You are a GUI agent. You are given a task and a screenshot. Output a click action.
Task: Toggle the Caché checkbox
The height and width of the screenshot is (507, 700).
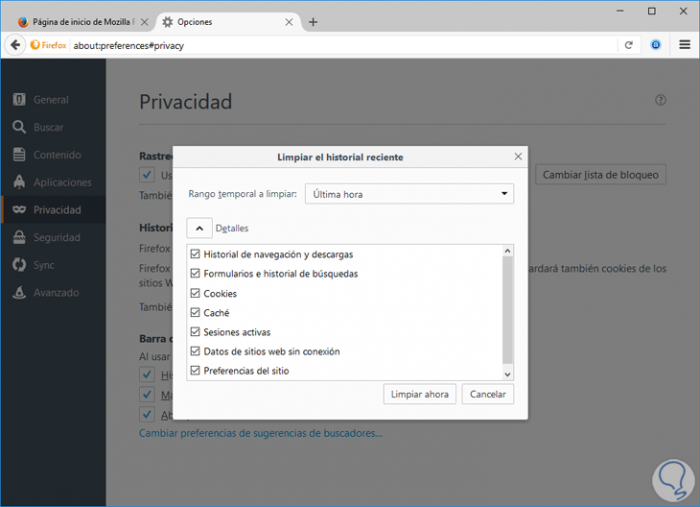pos(195,312)
